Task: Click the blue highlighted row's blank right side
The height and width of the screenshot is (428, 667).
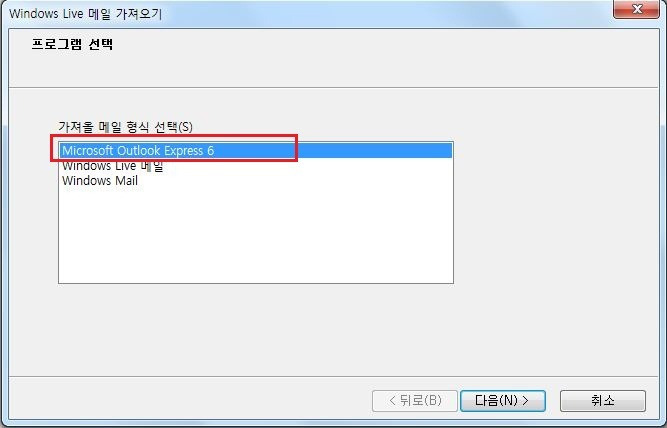Action: click(374, 151)
